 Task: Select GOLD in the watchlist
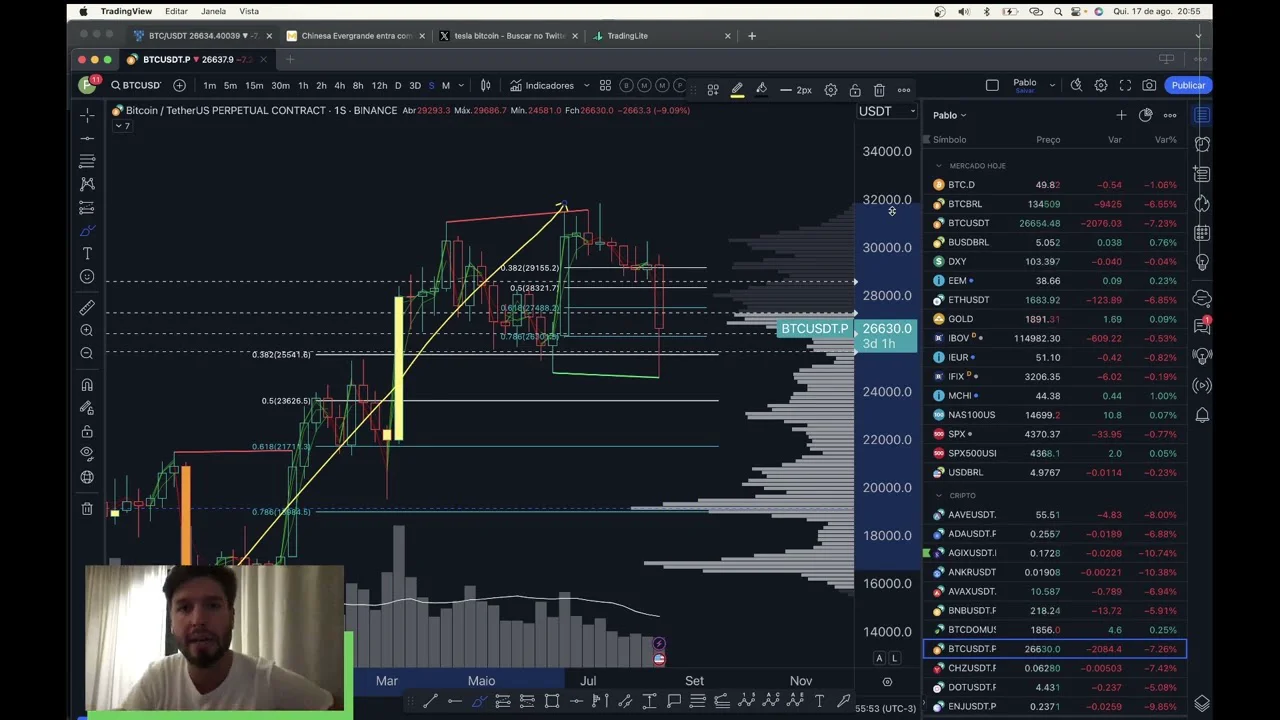(x=1056, y=319)
